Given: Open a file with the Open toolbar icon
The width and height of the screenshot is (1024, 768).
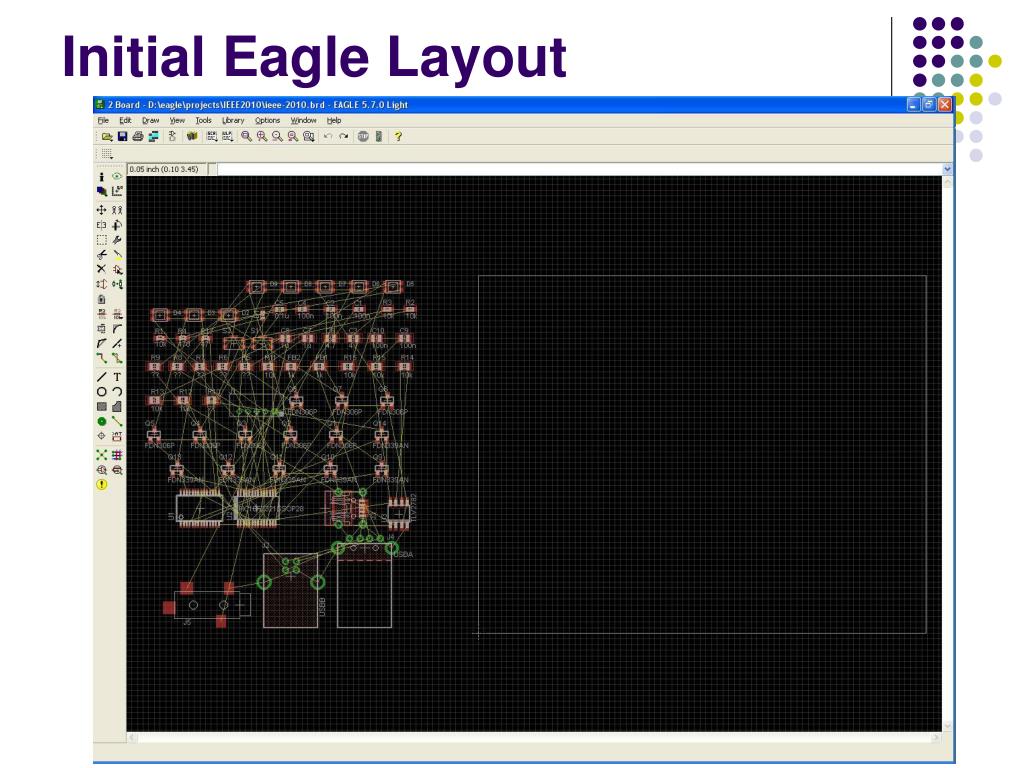Looking at the screenshot, I should point(107,136).
